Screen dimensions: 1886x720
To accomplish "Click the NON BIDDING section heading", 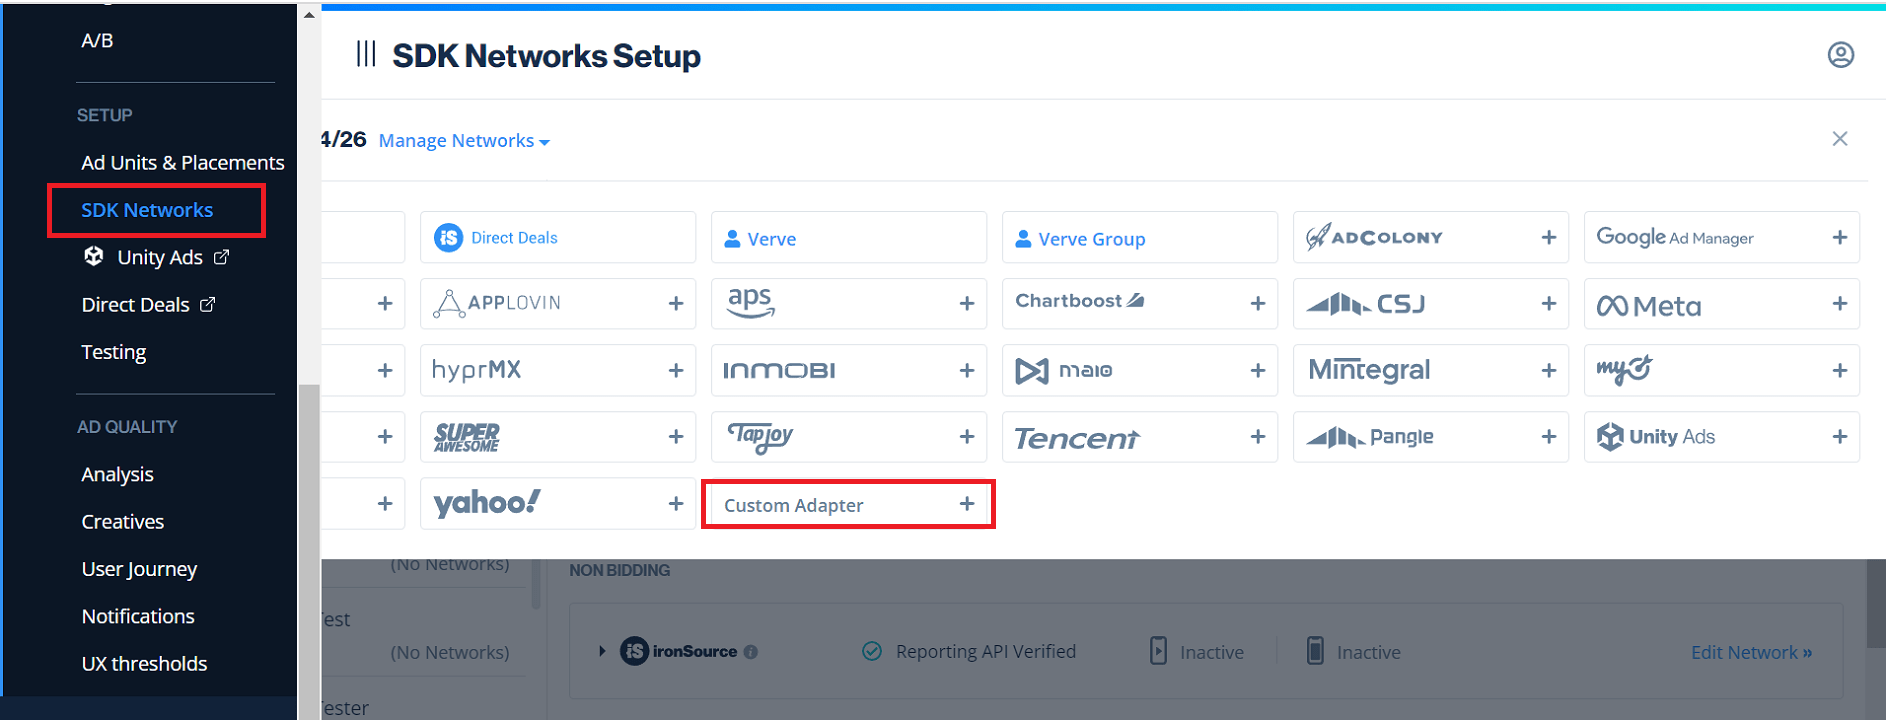I will tap(620, 570).
